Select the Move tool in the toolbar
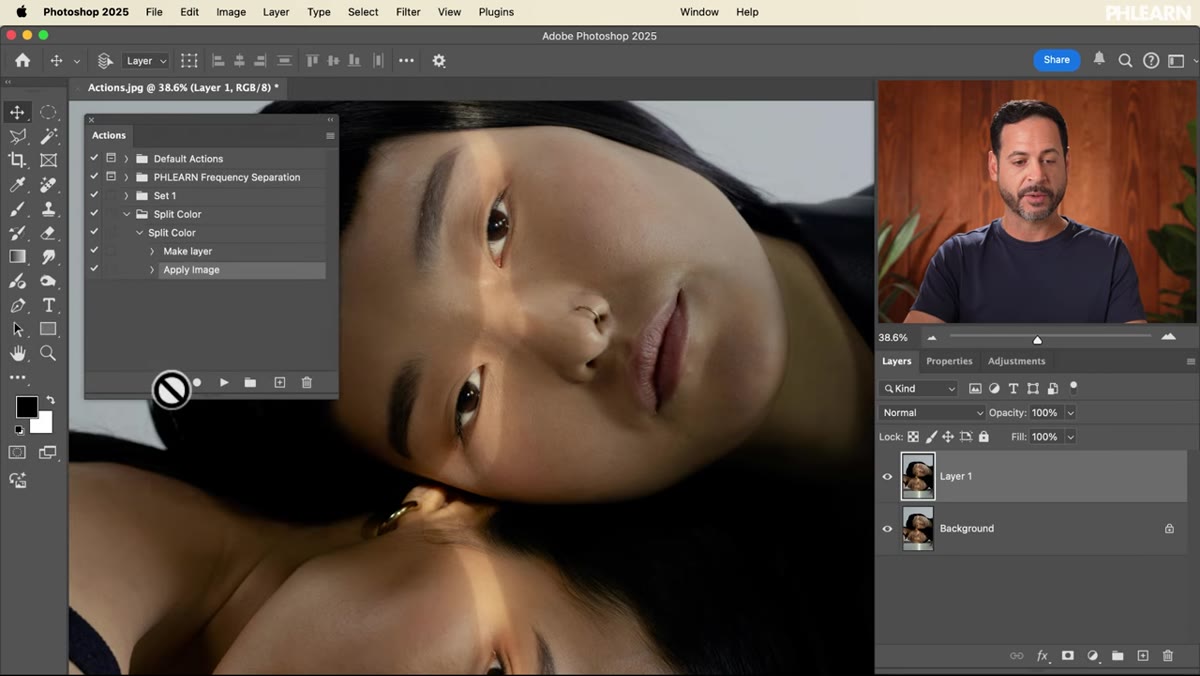This screenshot has height=676, width=1200. click(17, 112)
